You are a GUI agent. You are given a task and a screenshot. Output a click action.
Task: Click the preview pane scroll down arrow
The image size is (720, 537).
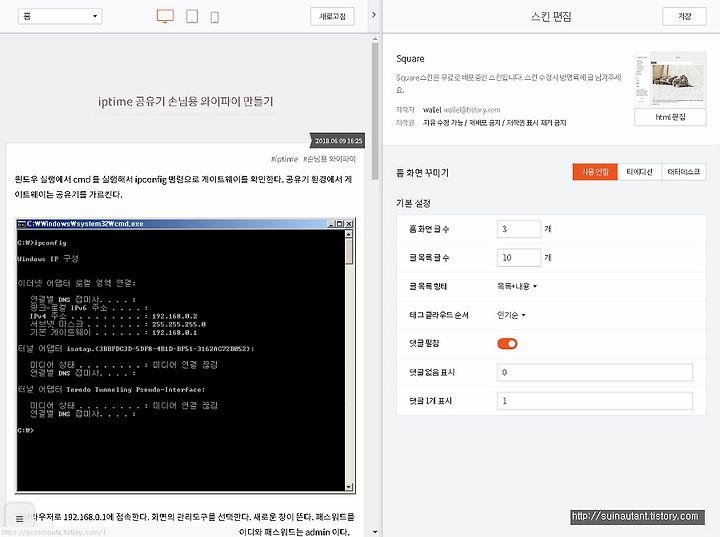375,532
